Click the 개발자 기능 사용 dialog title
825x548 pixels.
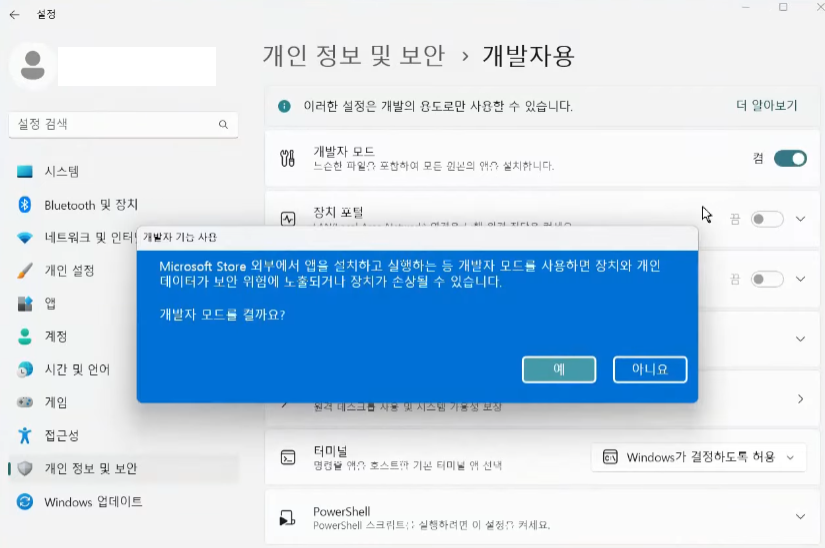180,237
